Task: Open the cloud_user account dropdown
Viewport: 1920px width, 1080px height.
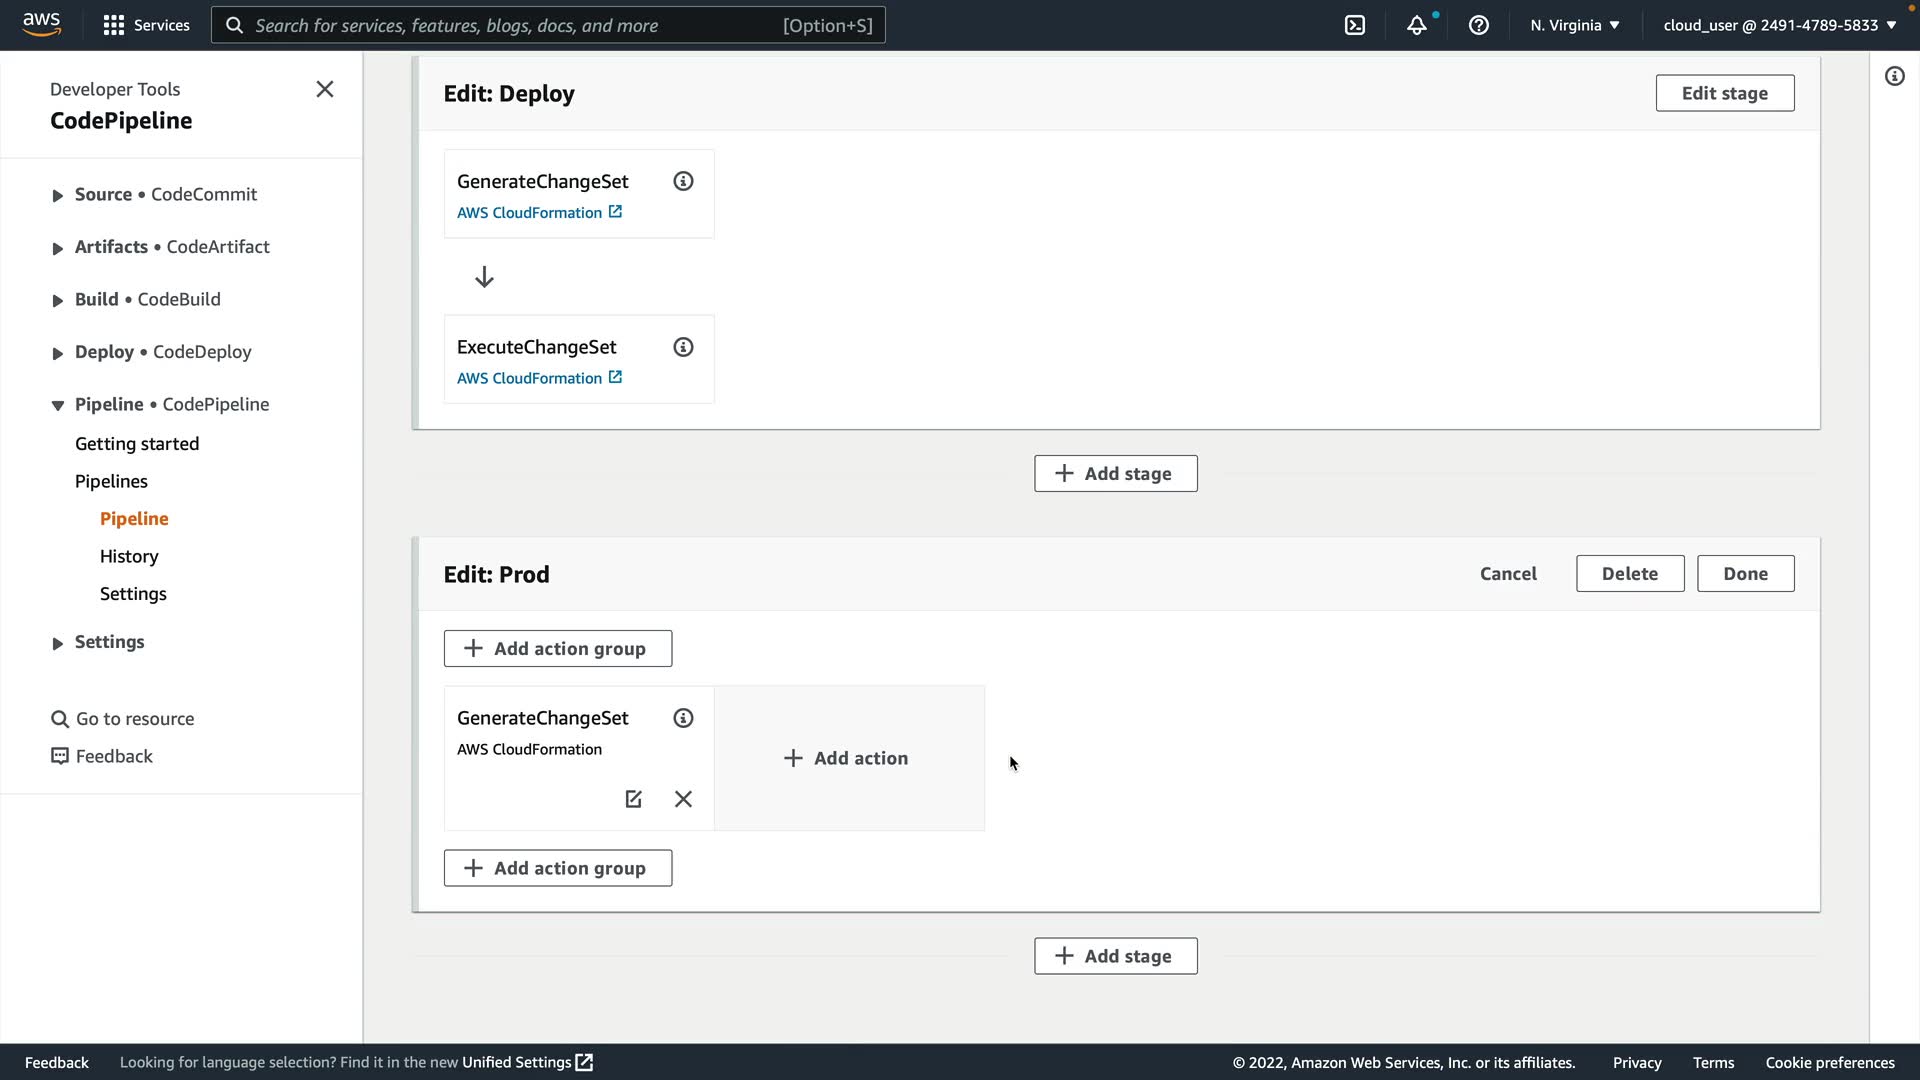Action: (x=1780, y=25)
